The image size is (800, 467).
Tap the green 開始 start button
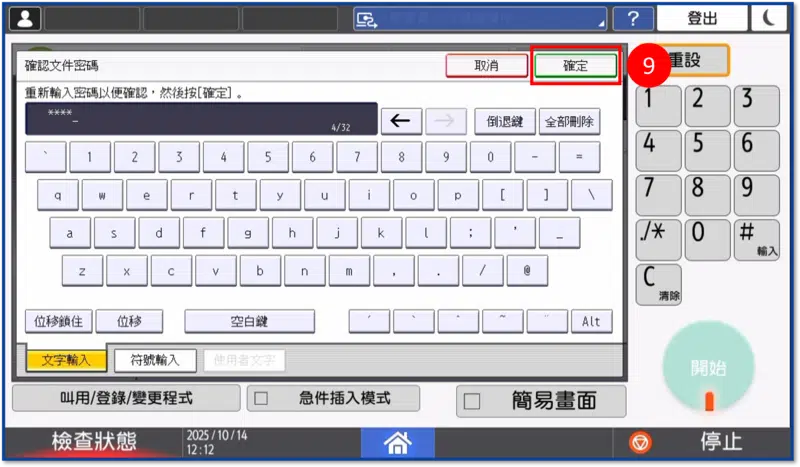tap(708, 366)
